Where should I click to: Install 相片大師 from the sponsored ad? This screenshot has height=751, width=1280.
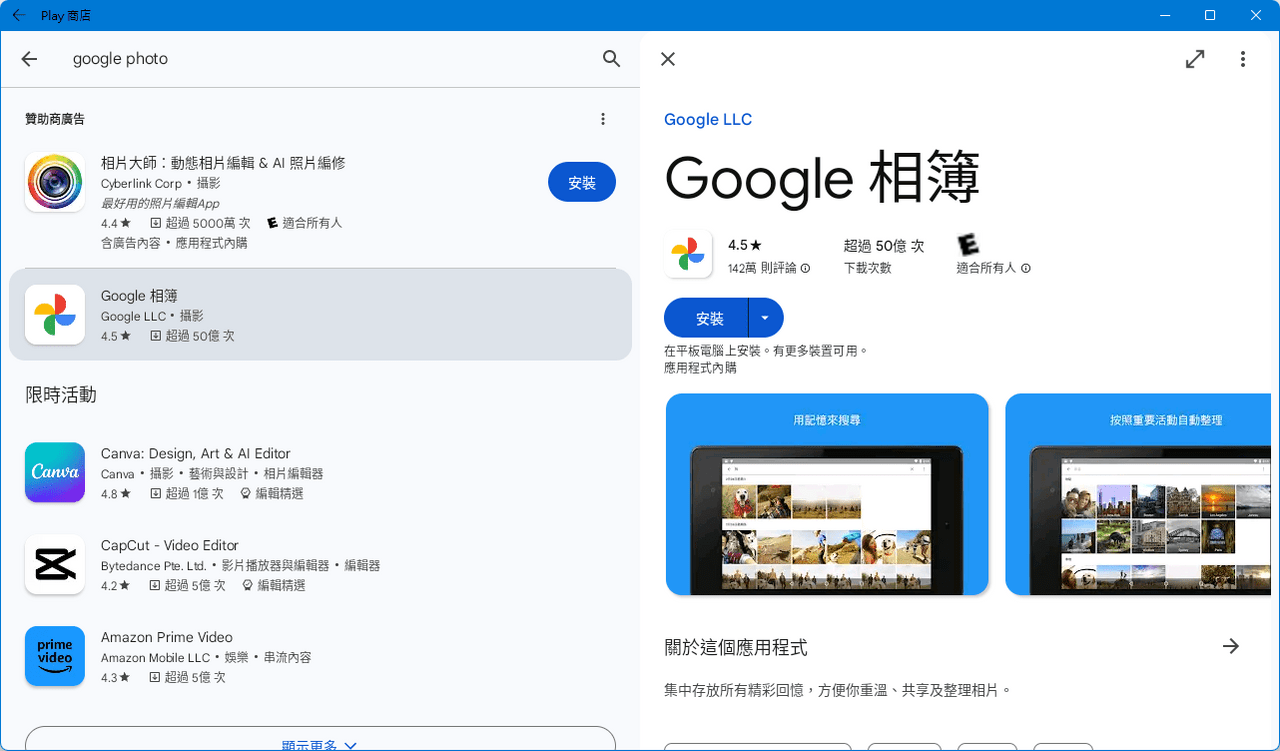tap(582, 182)
